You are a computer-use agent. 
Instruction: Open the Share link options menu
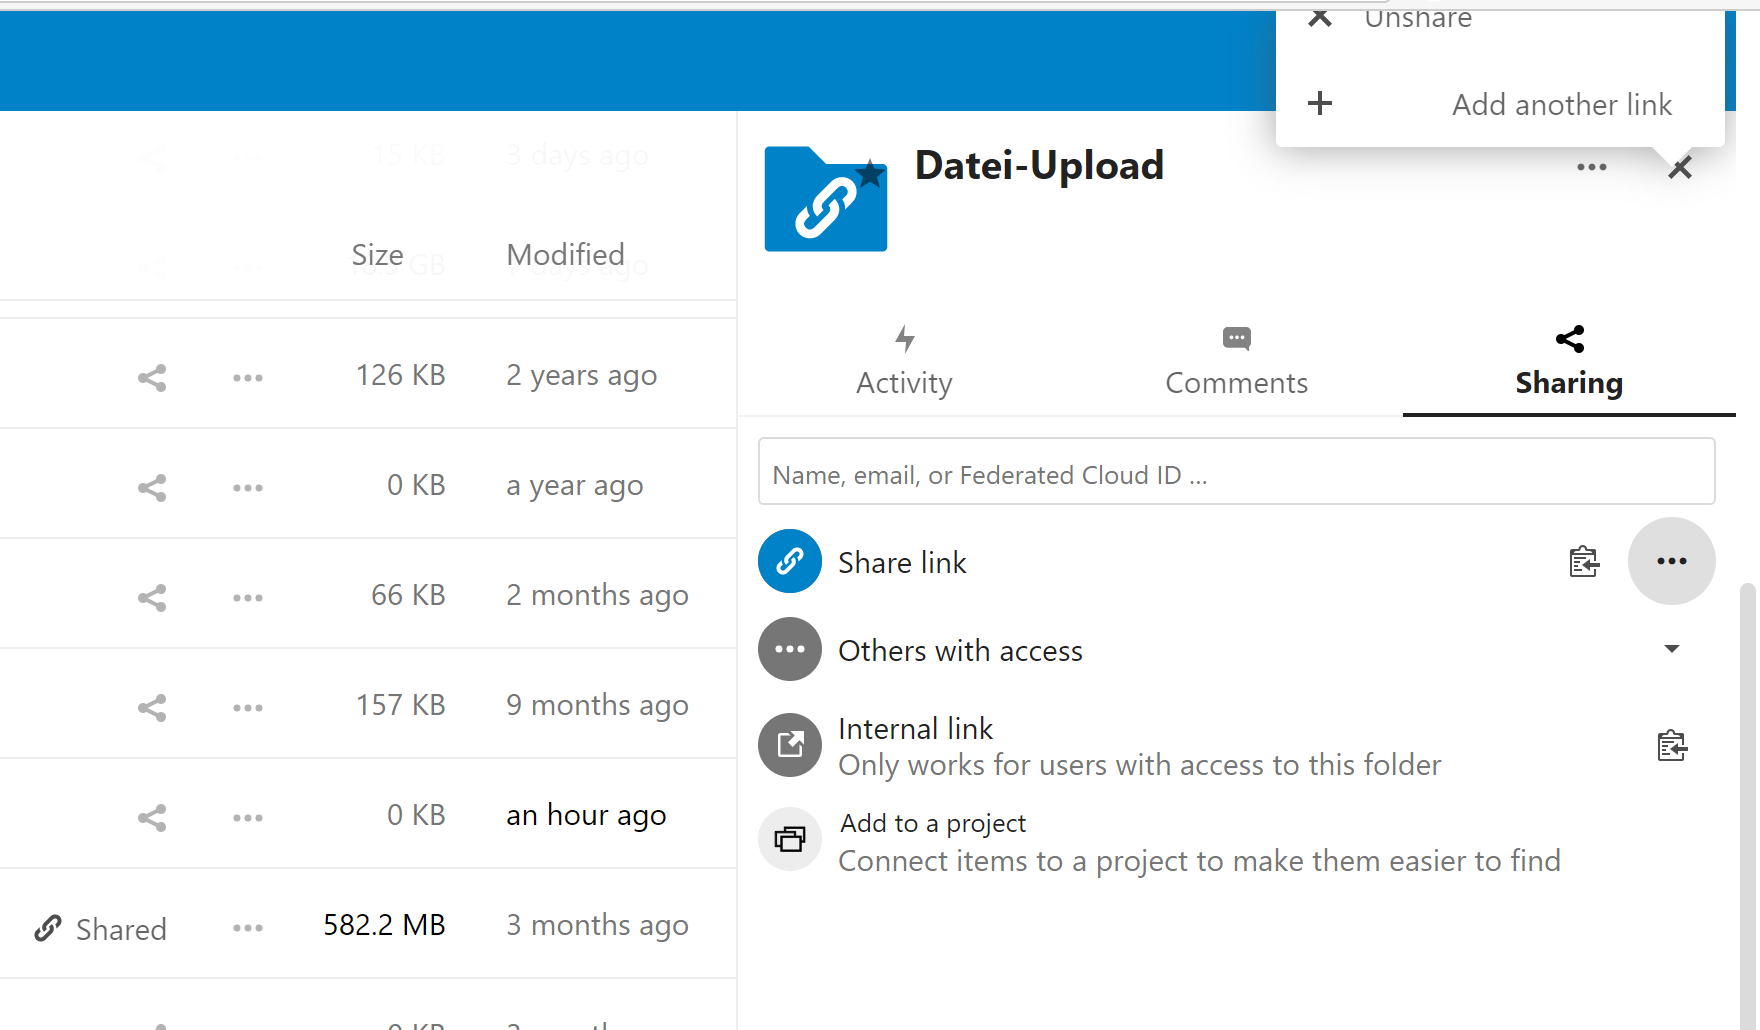(x=1672, y=561)
